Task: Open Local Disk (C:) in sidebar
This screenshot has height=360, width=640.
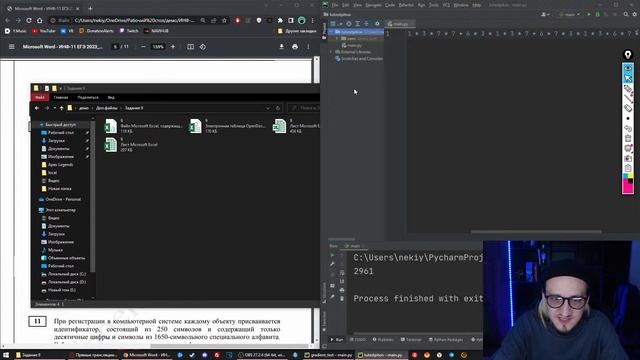Action: 64,274
